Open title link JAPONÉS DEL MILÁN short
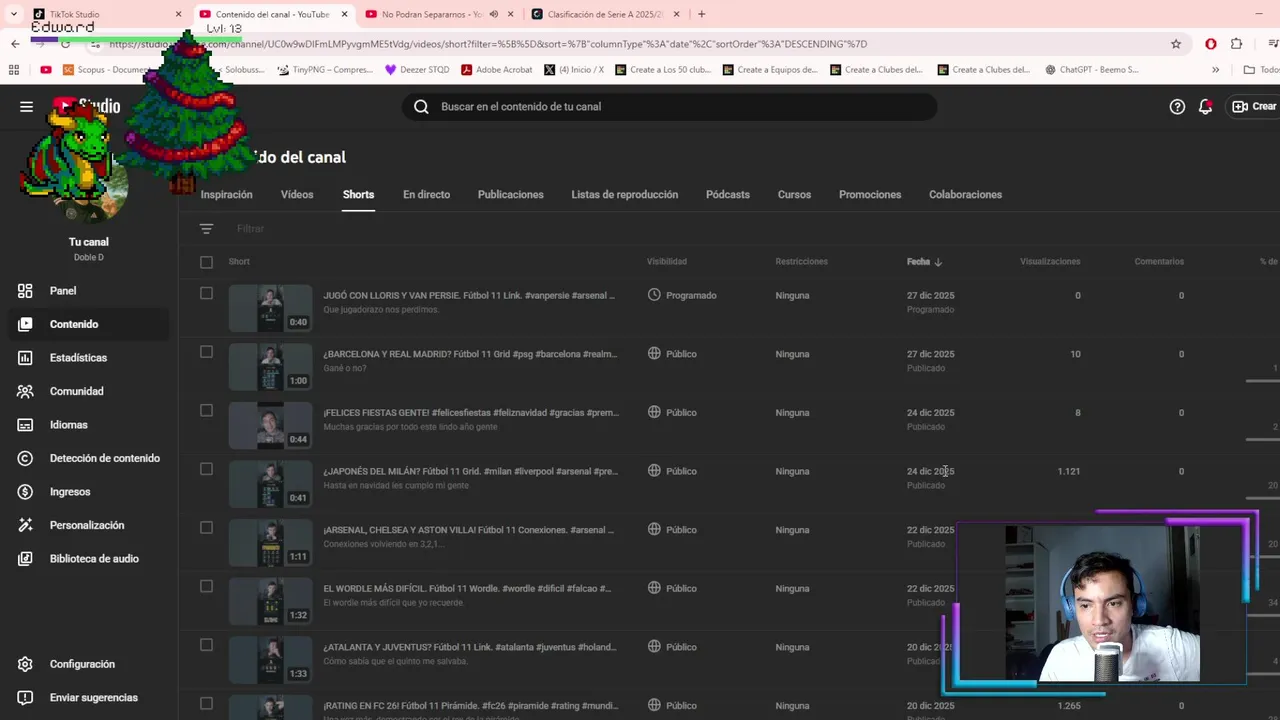The height and width of the screenshot is (720, 1280). pos(470,471)
